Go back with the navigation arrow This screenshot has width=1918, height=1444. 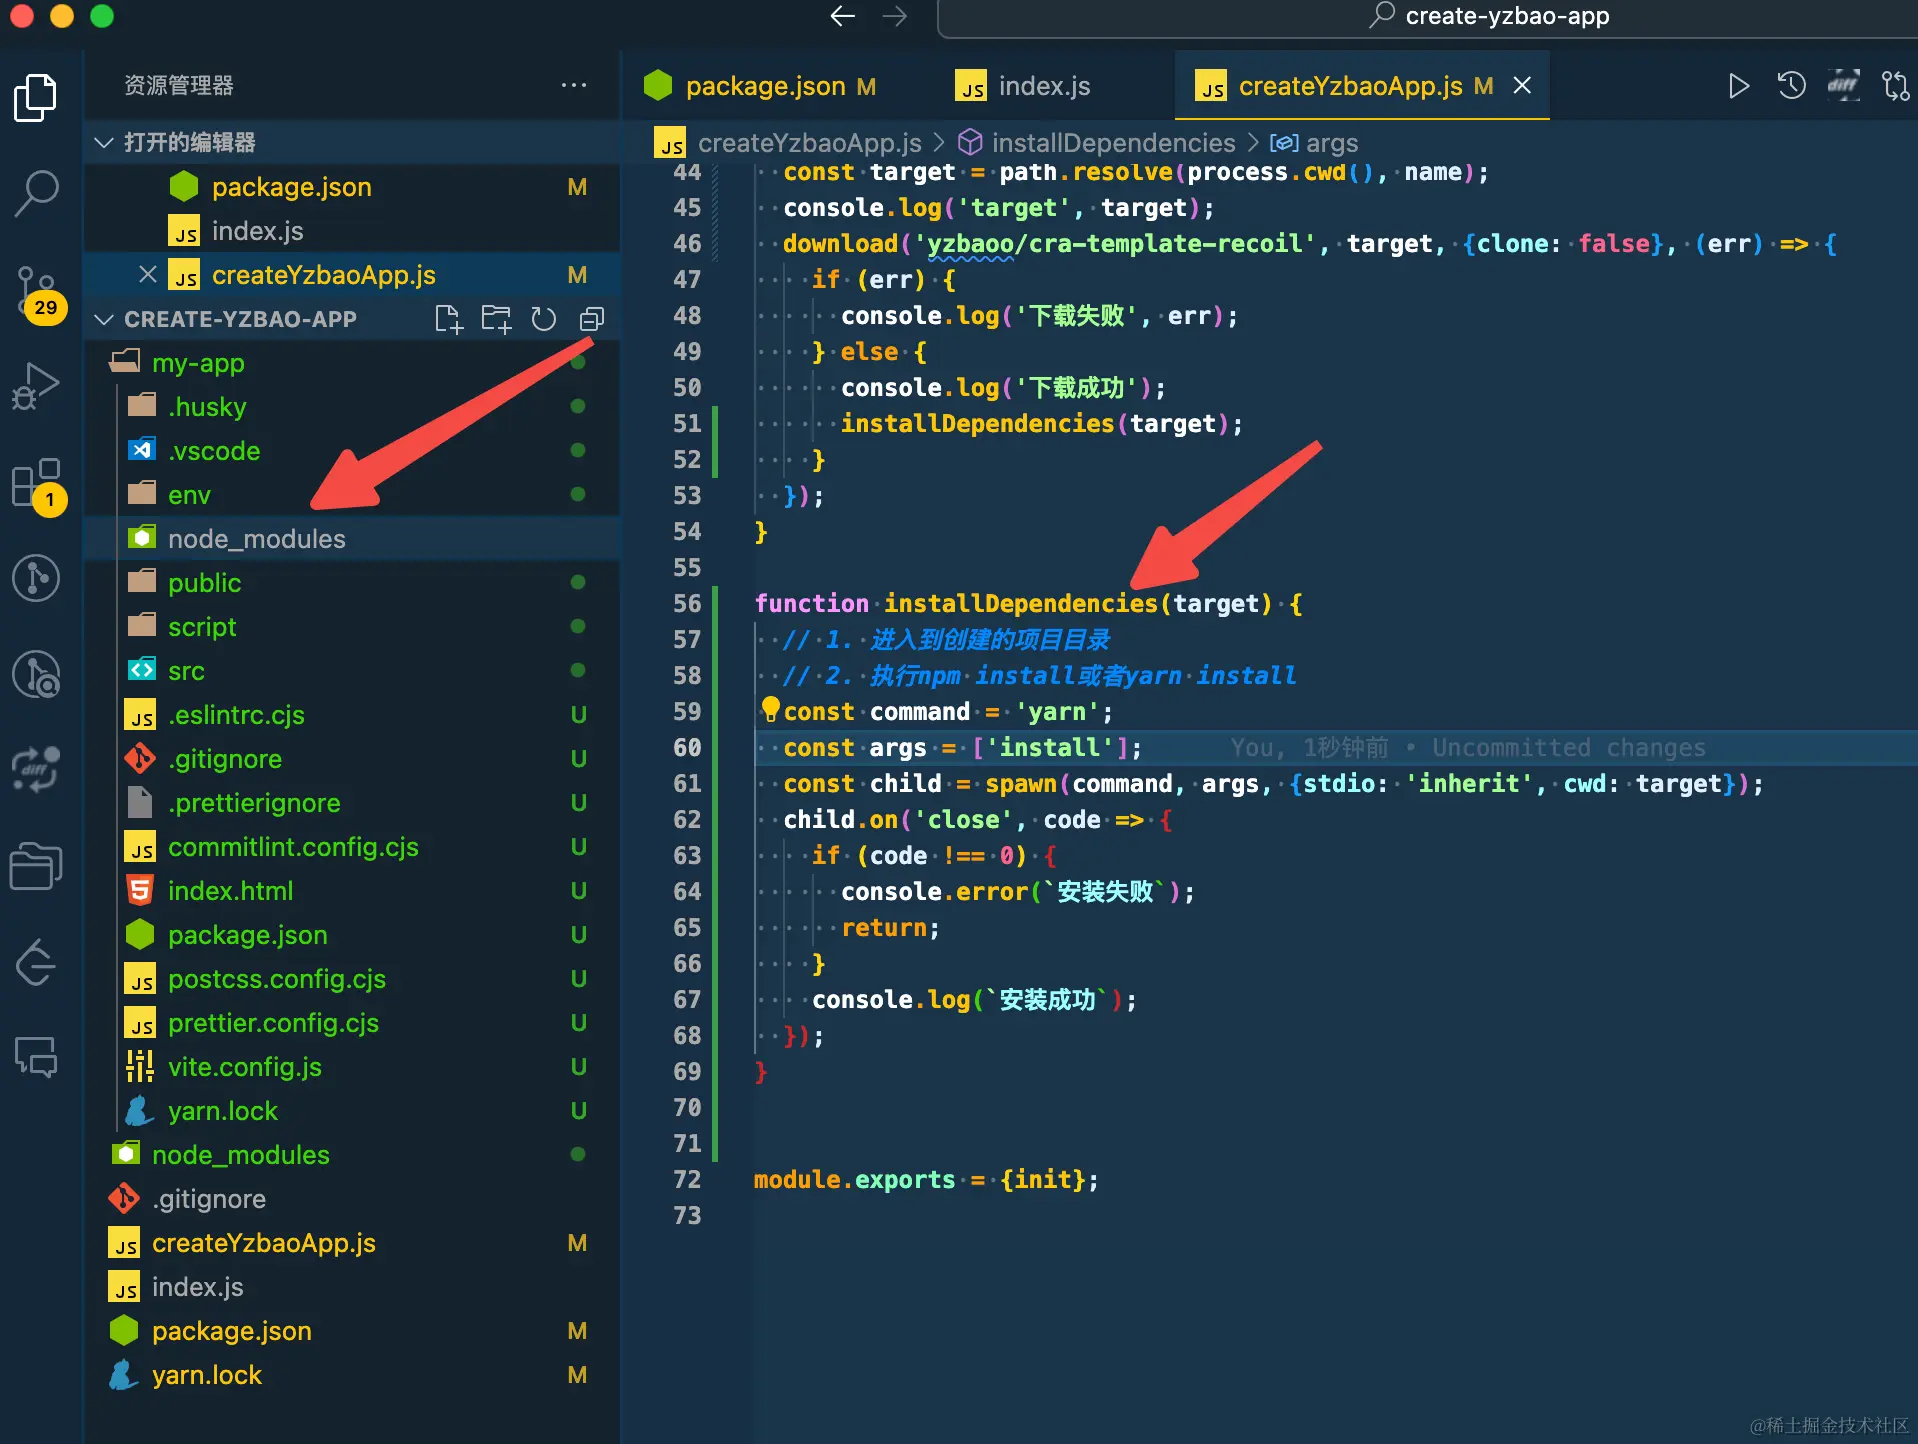(x=843, y=16)
